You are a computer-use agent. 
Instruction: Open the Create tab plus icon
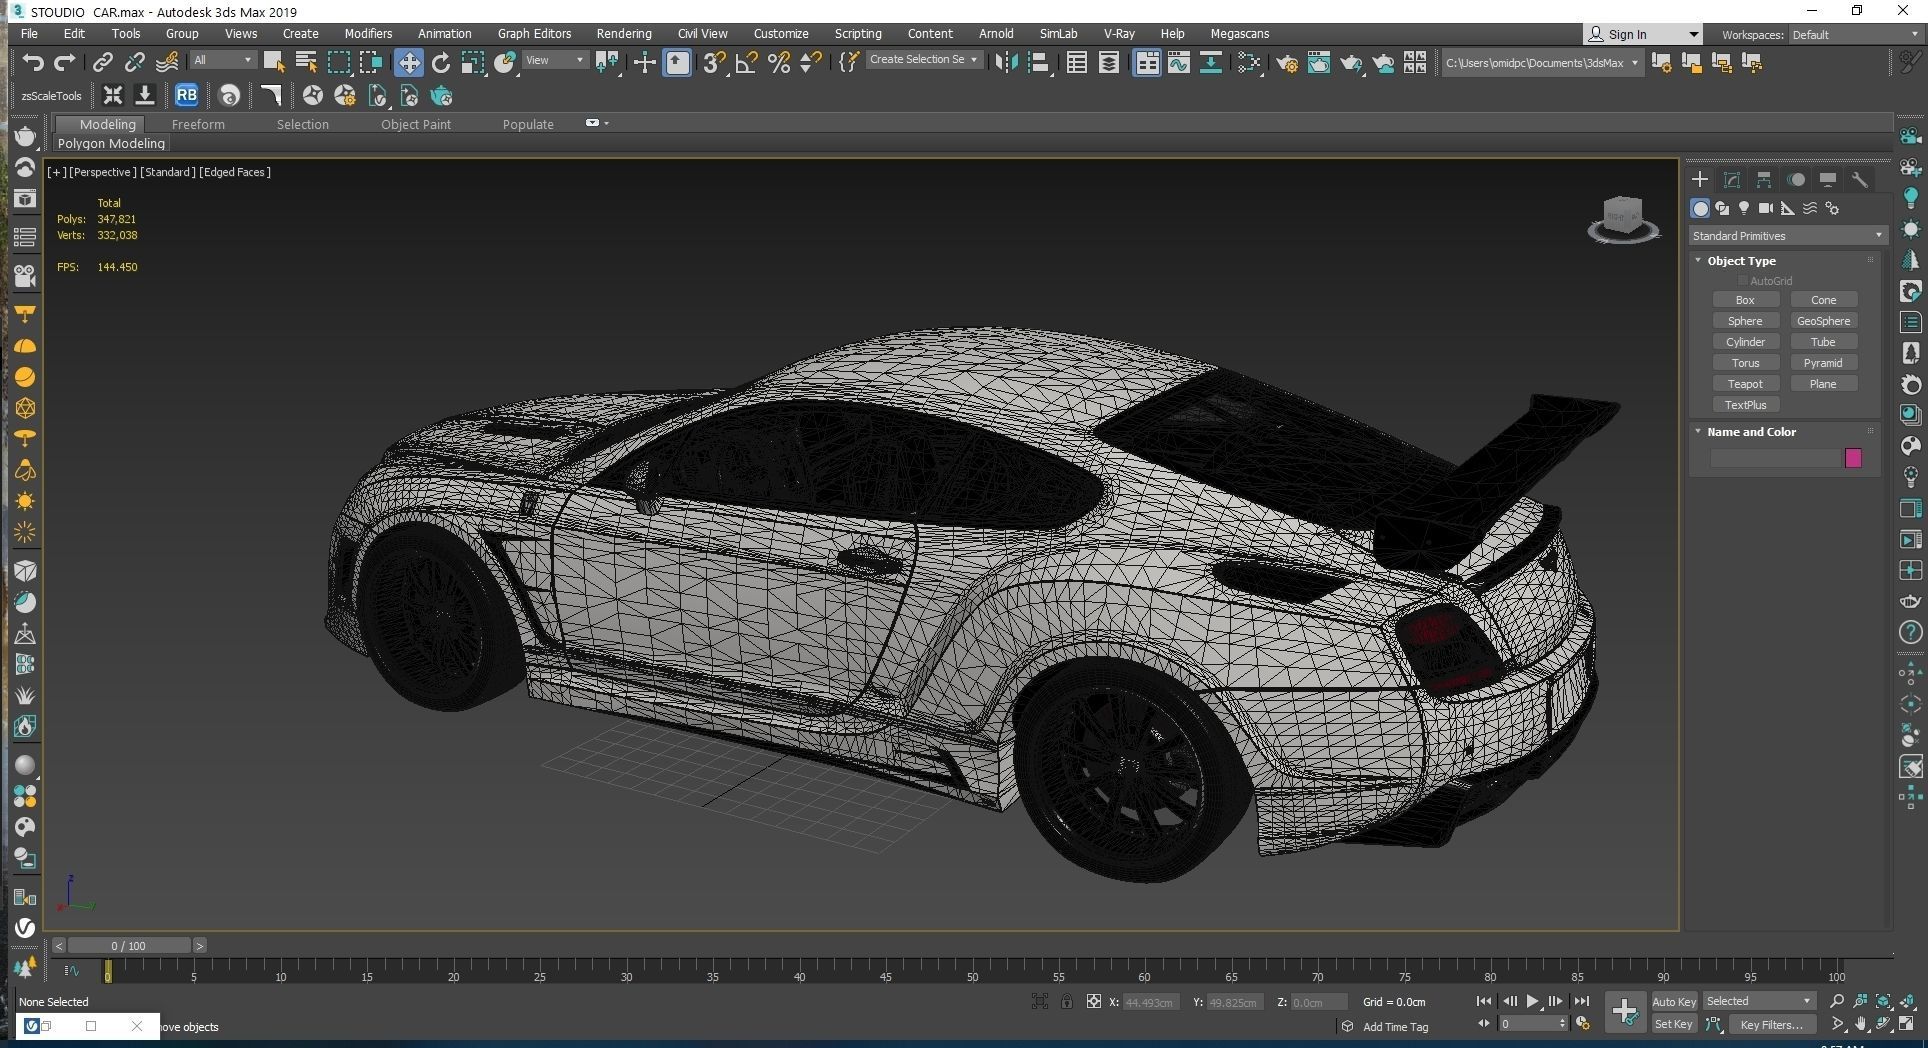point(1699,179)
